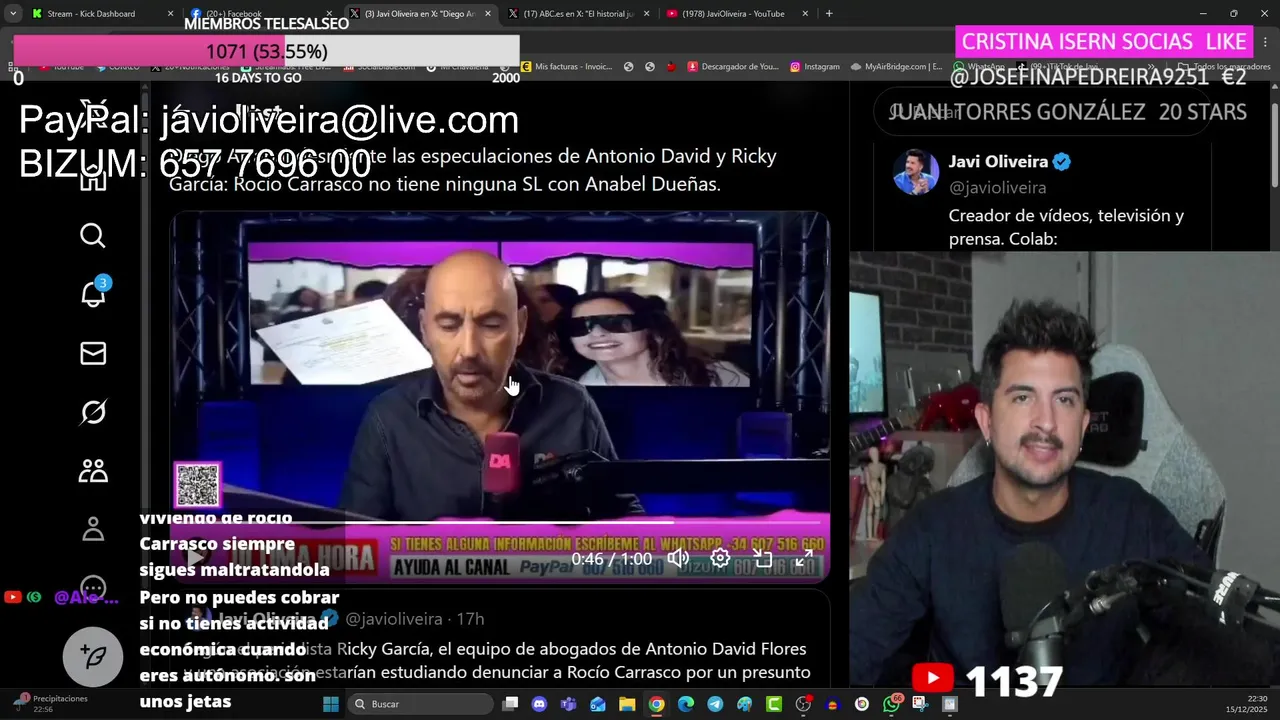Open Windows Start menu

coord(331,704)
